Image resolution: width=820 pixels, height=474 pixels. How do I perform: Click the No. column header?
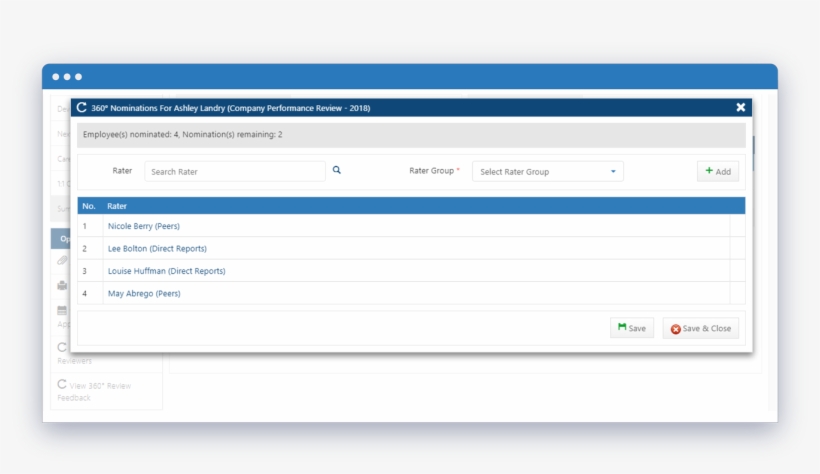click(x=89, y=206)
